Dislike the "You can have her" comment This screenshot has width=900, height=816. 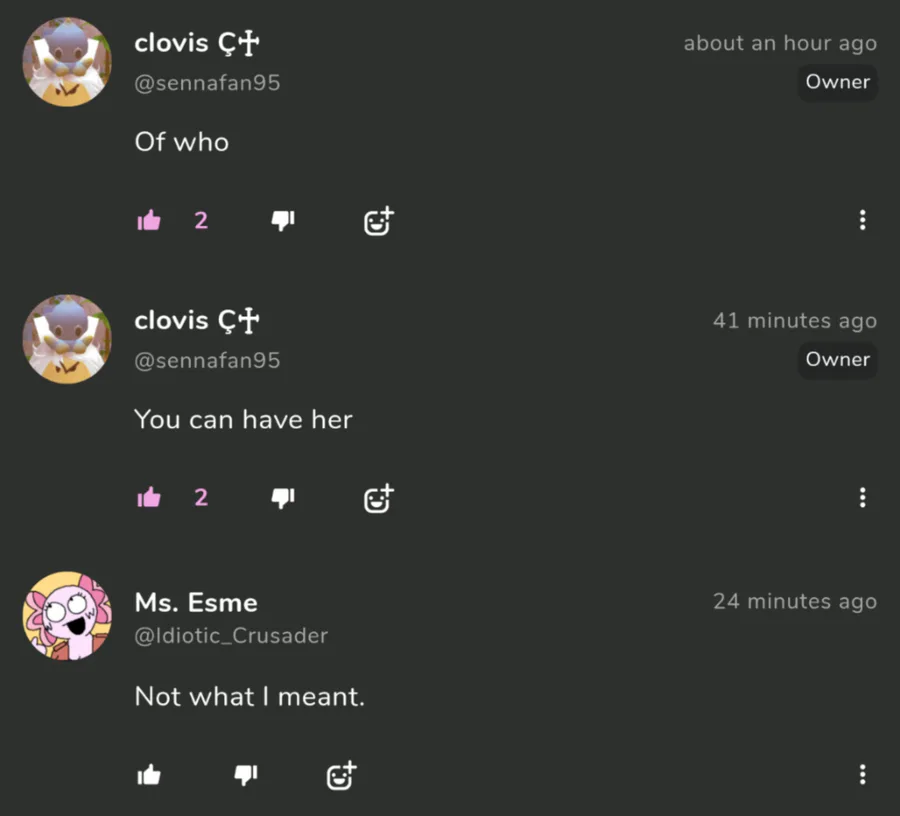283,498
